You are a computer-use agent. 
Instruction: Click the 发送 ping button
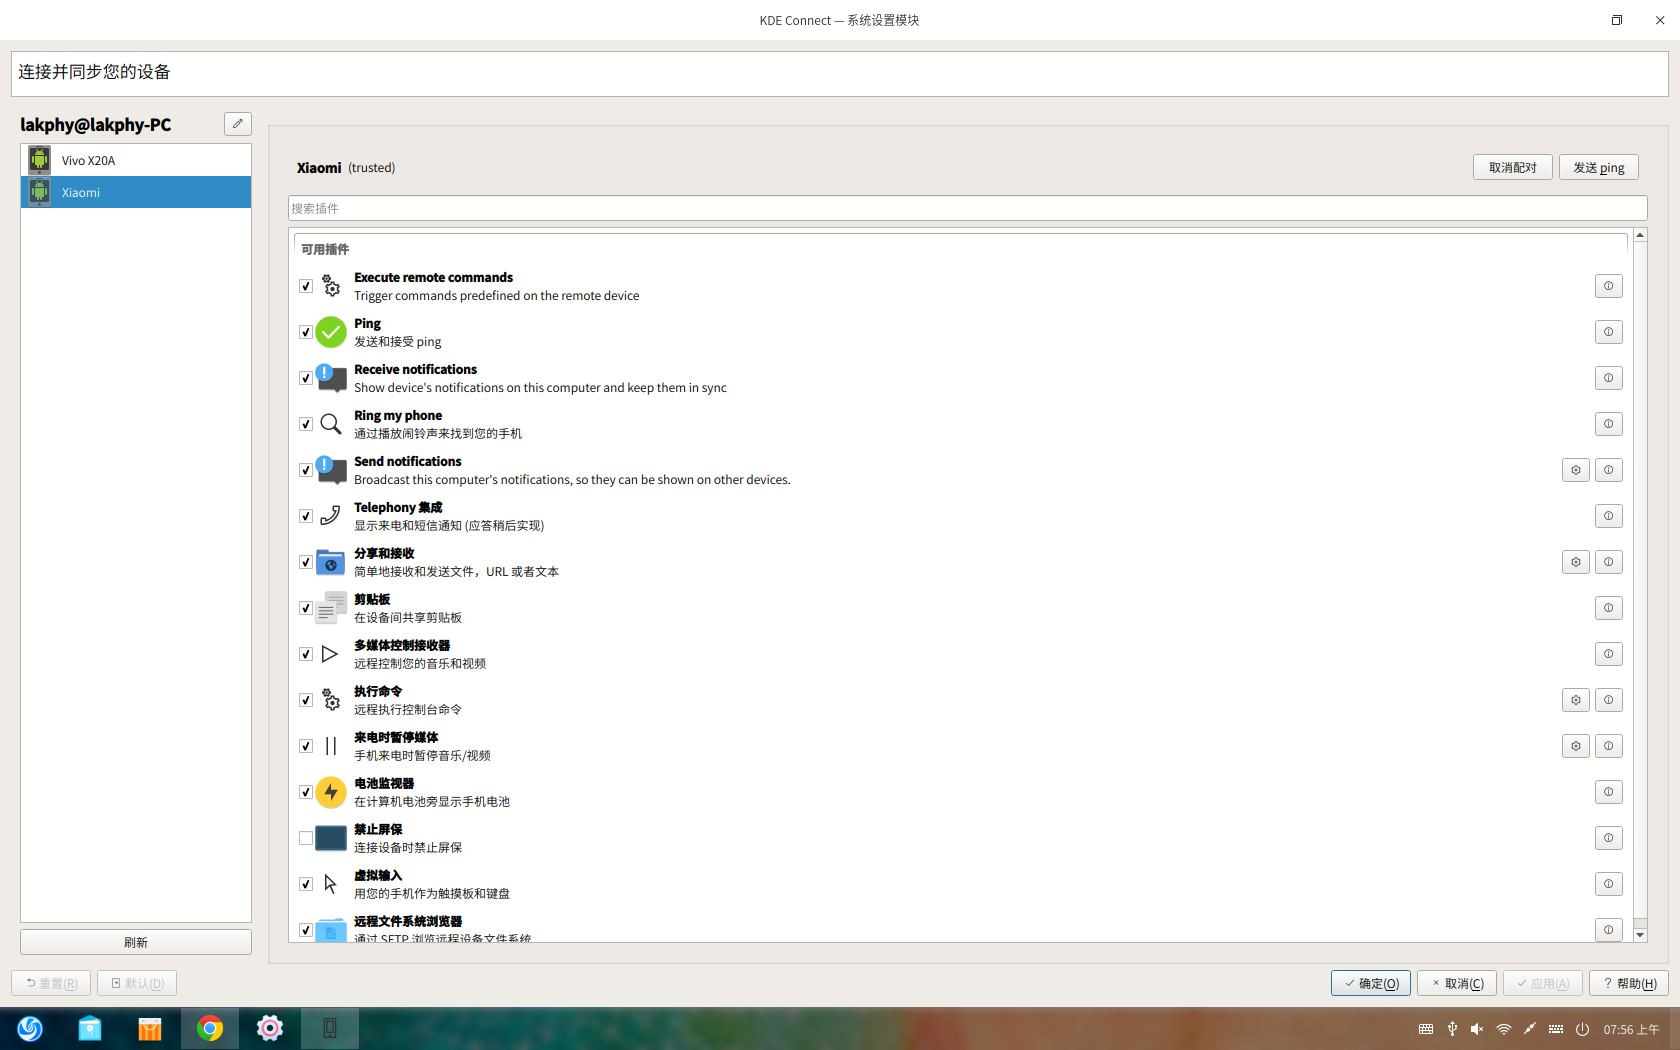[1598, 167]
